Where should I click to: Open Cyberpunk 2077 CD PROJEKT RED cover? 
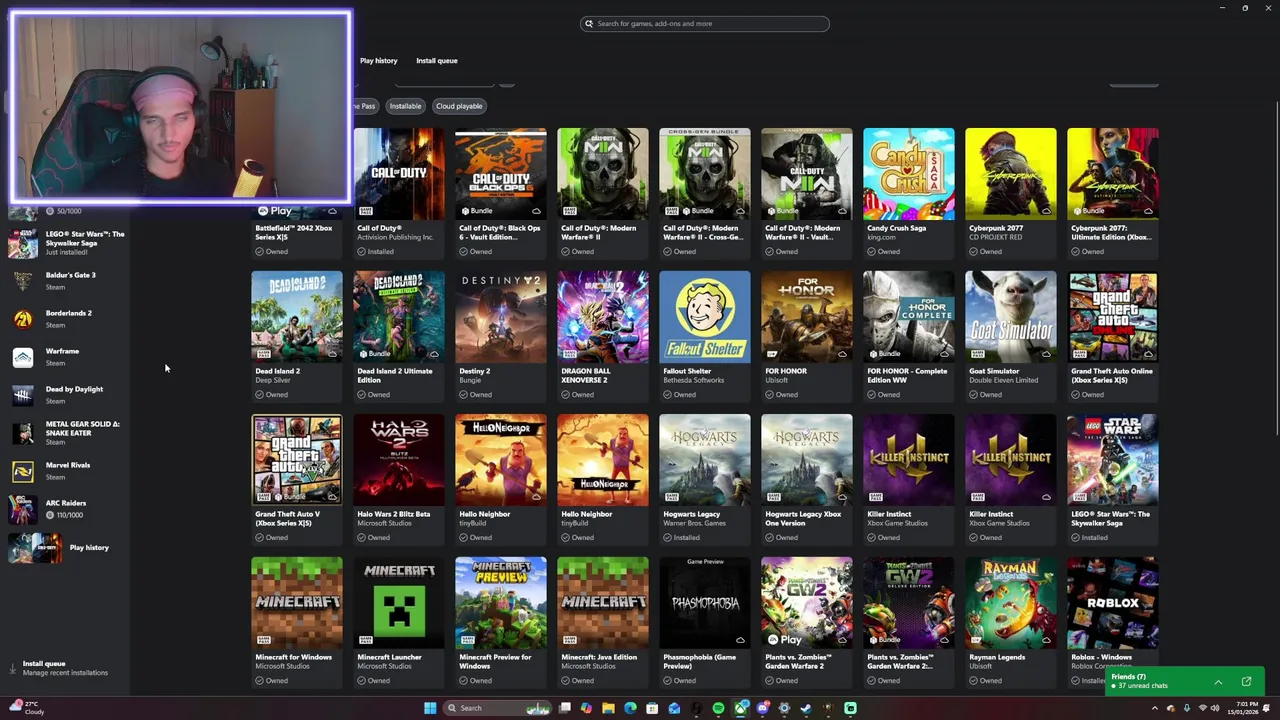pos(1011,174)
